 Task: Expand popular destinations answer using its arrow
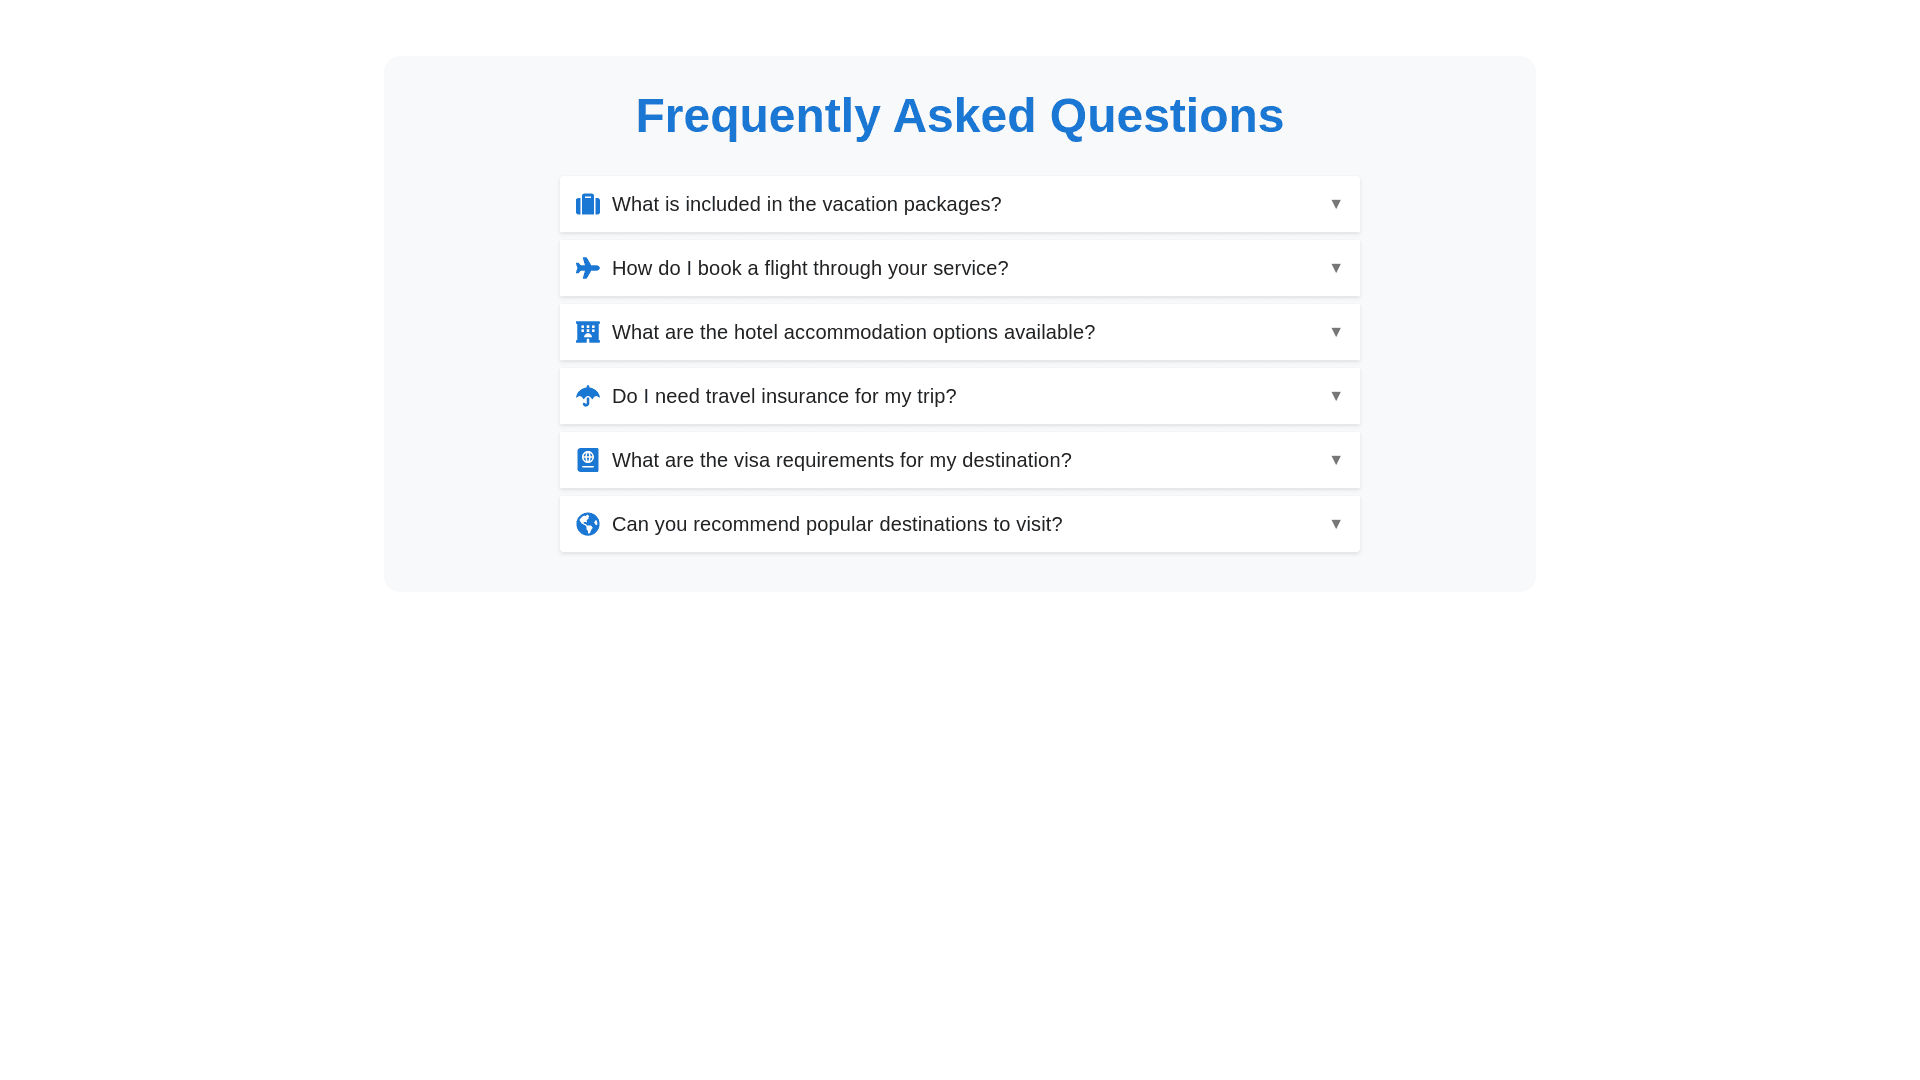[1335, 524]
